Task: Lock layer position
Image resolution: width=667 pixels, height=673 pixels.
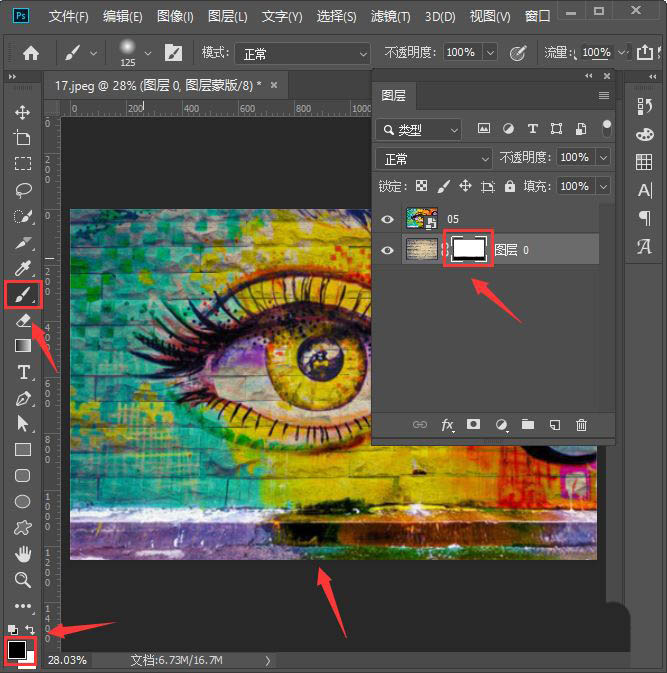Action: tap(465, 186)
